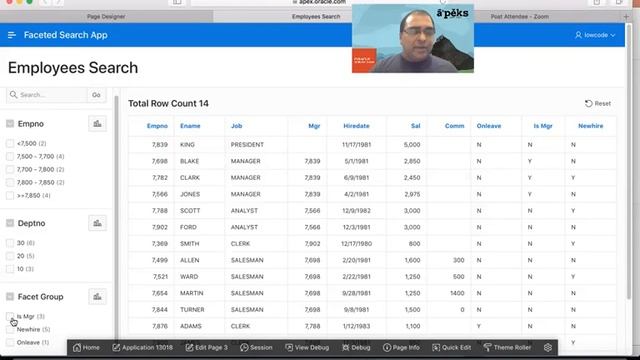Sort by Comm column header

(454, 126)
